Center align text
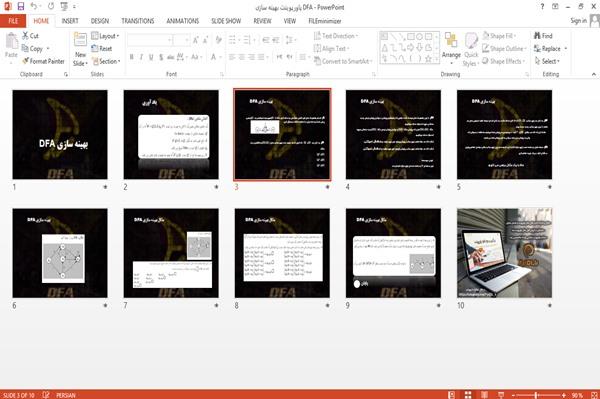The height and width of the screenshot is (399, 600). 242,57
